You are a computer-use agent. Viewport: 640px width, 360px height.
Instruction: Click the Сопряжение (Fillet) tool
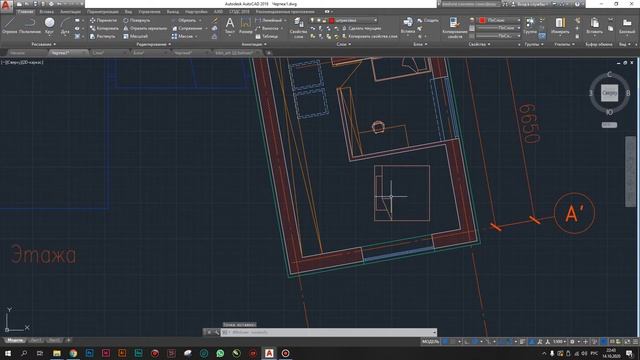(x=187, y=28)
